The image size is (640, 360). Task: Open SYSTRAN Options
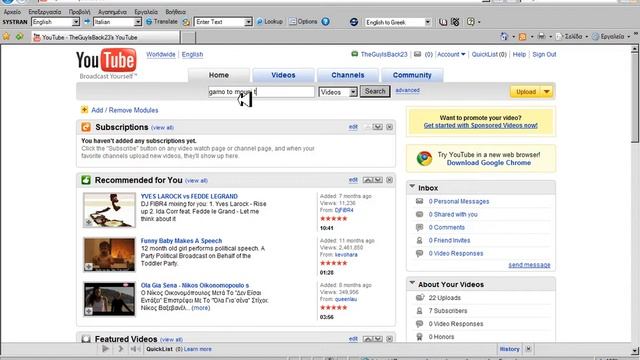point(303,22)
